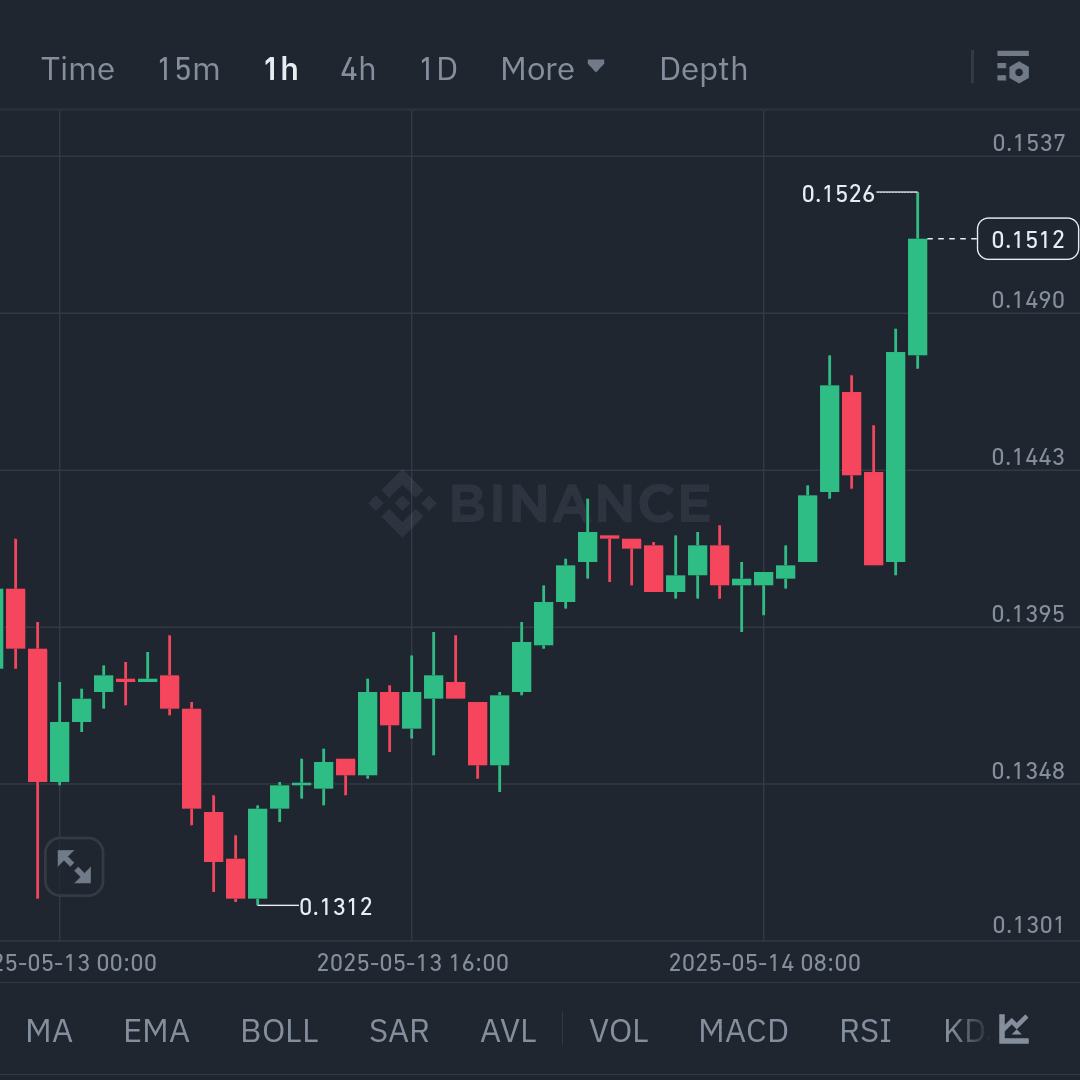
Task: Select the 1h interval tab
Action: [x=281, y=69]
